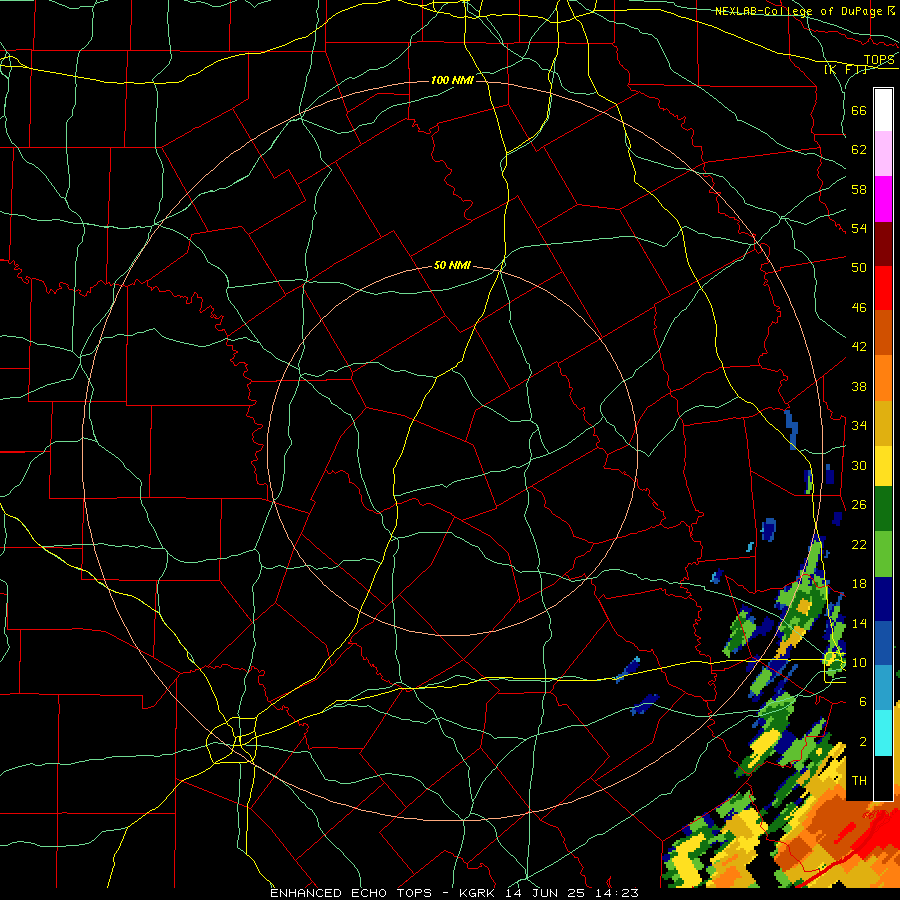Click the 54 legend value
The width and height of the screenshot is (900, 900).
(859, 228)
